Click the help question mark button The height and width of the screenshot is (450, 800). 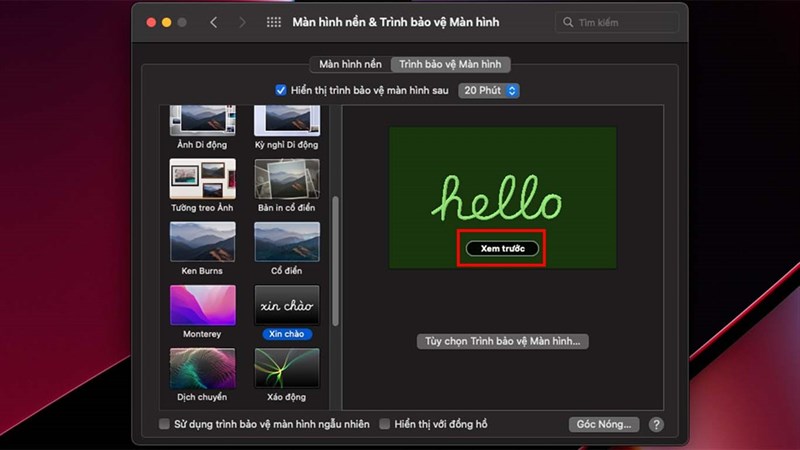pos(656,424)
